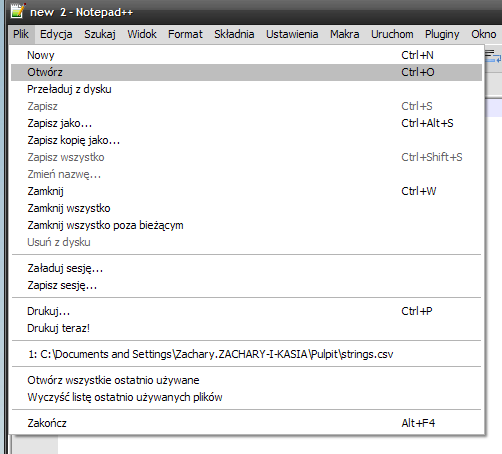Open the Składnia menu

[234, 34]
